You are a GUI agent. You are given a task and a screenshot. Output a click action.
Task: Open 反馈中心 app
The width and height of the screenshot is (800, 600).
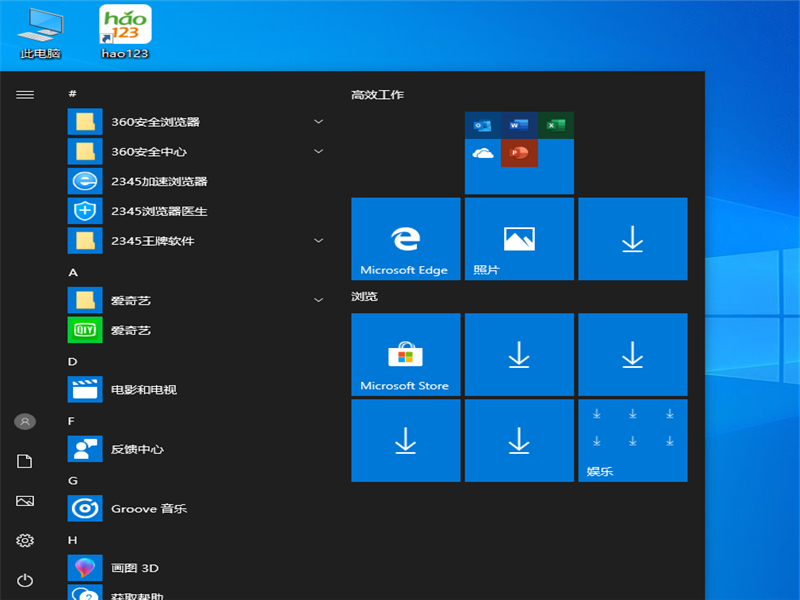pos(195,449)
